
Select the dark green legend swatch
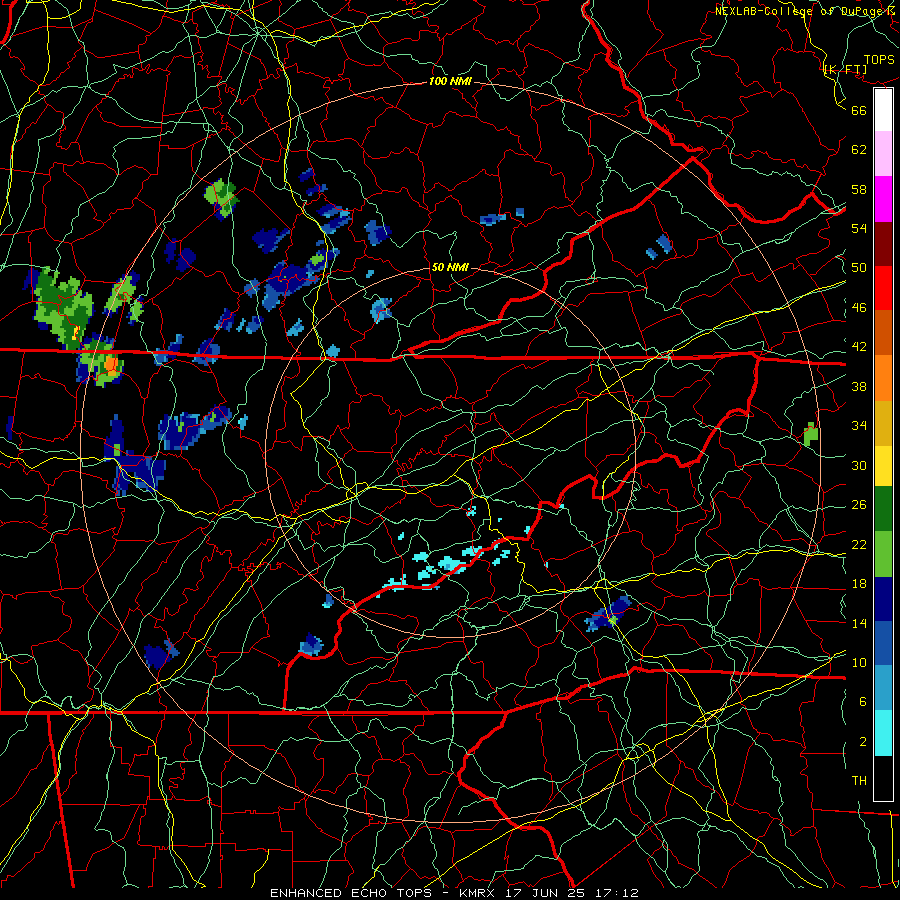coord(883,509)
